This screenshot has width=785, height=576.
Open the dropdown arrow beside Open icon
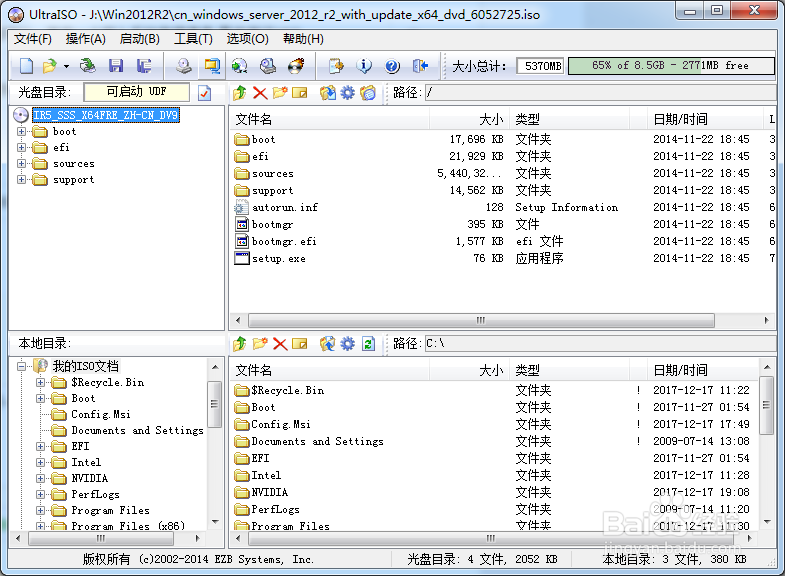click(66, 66)
